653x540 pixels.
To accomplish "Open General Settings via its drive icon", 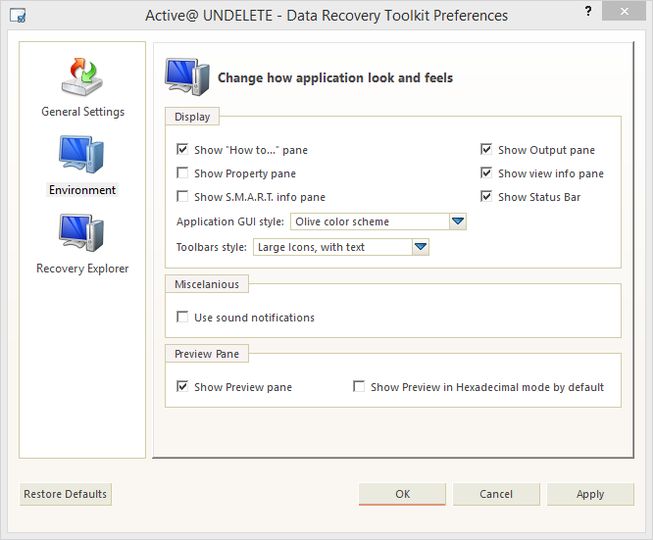I will point(82,77).
